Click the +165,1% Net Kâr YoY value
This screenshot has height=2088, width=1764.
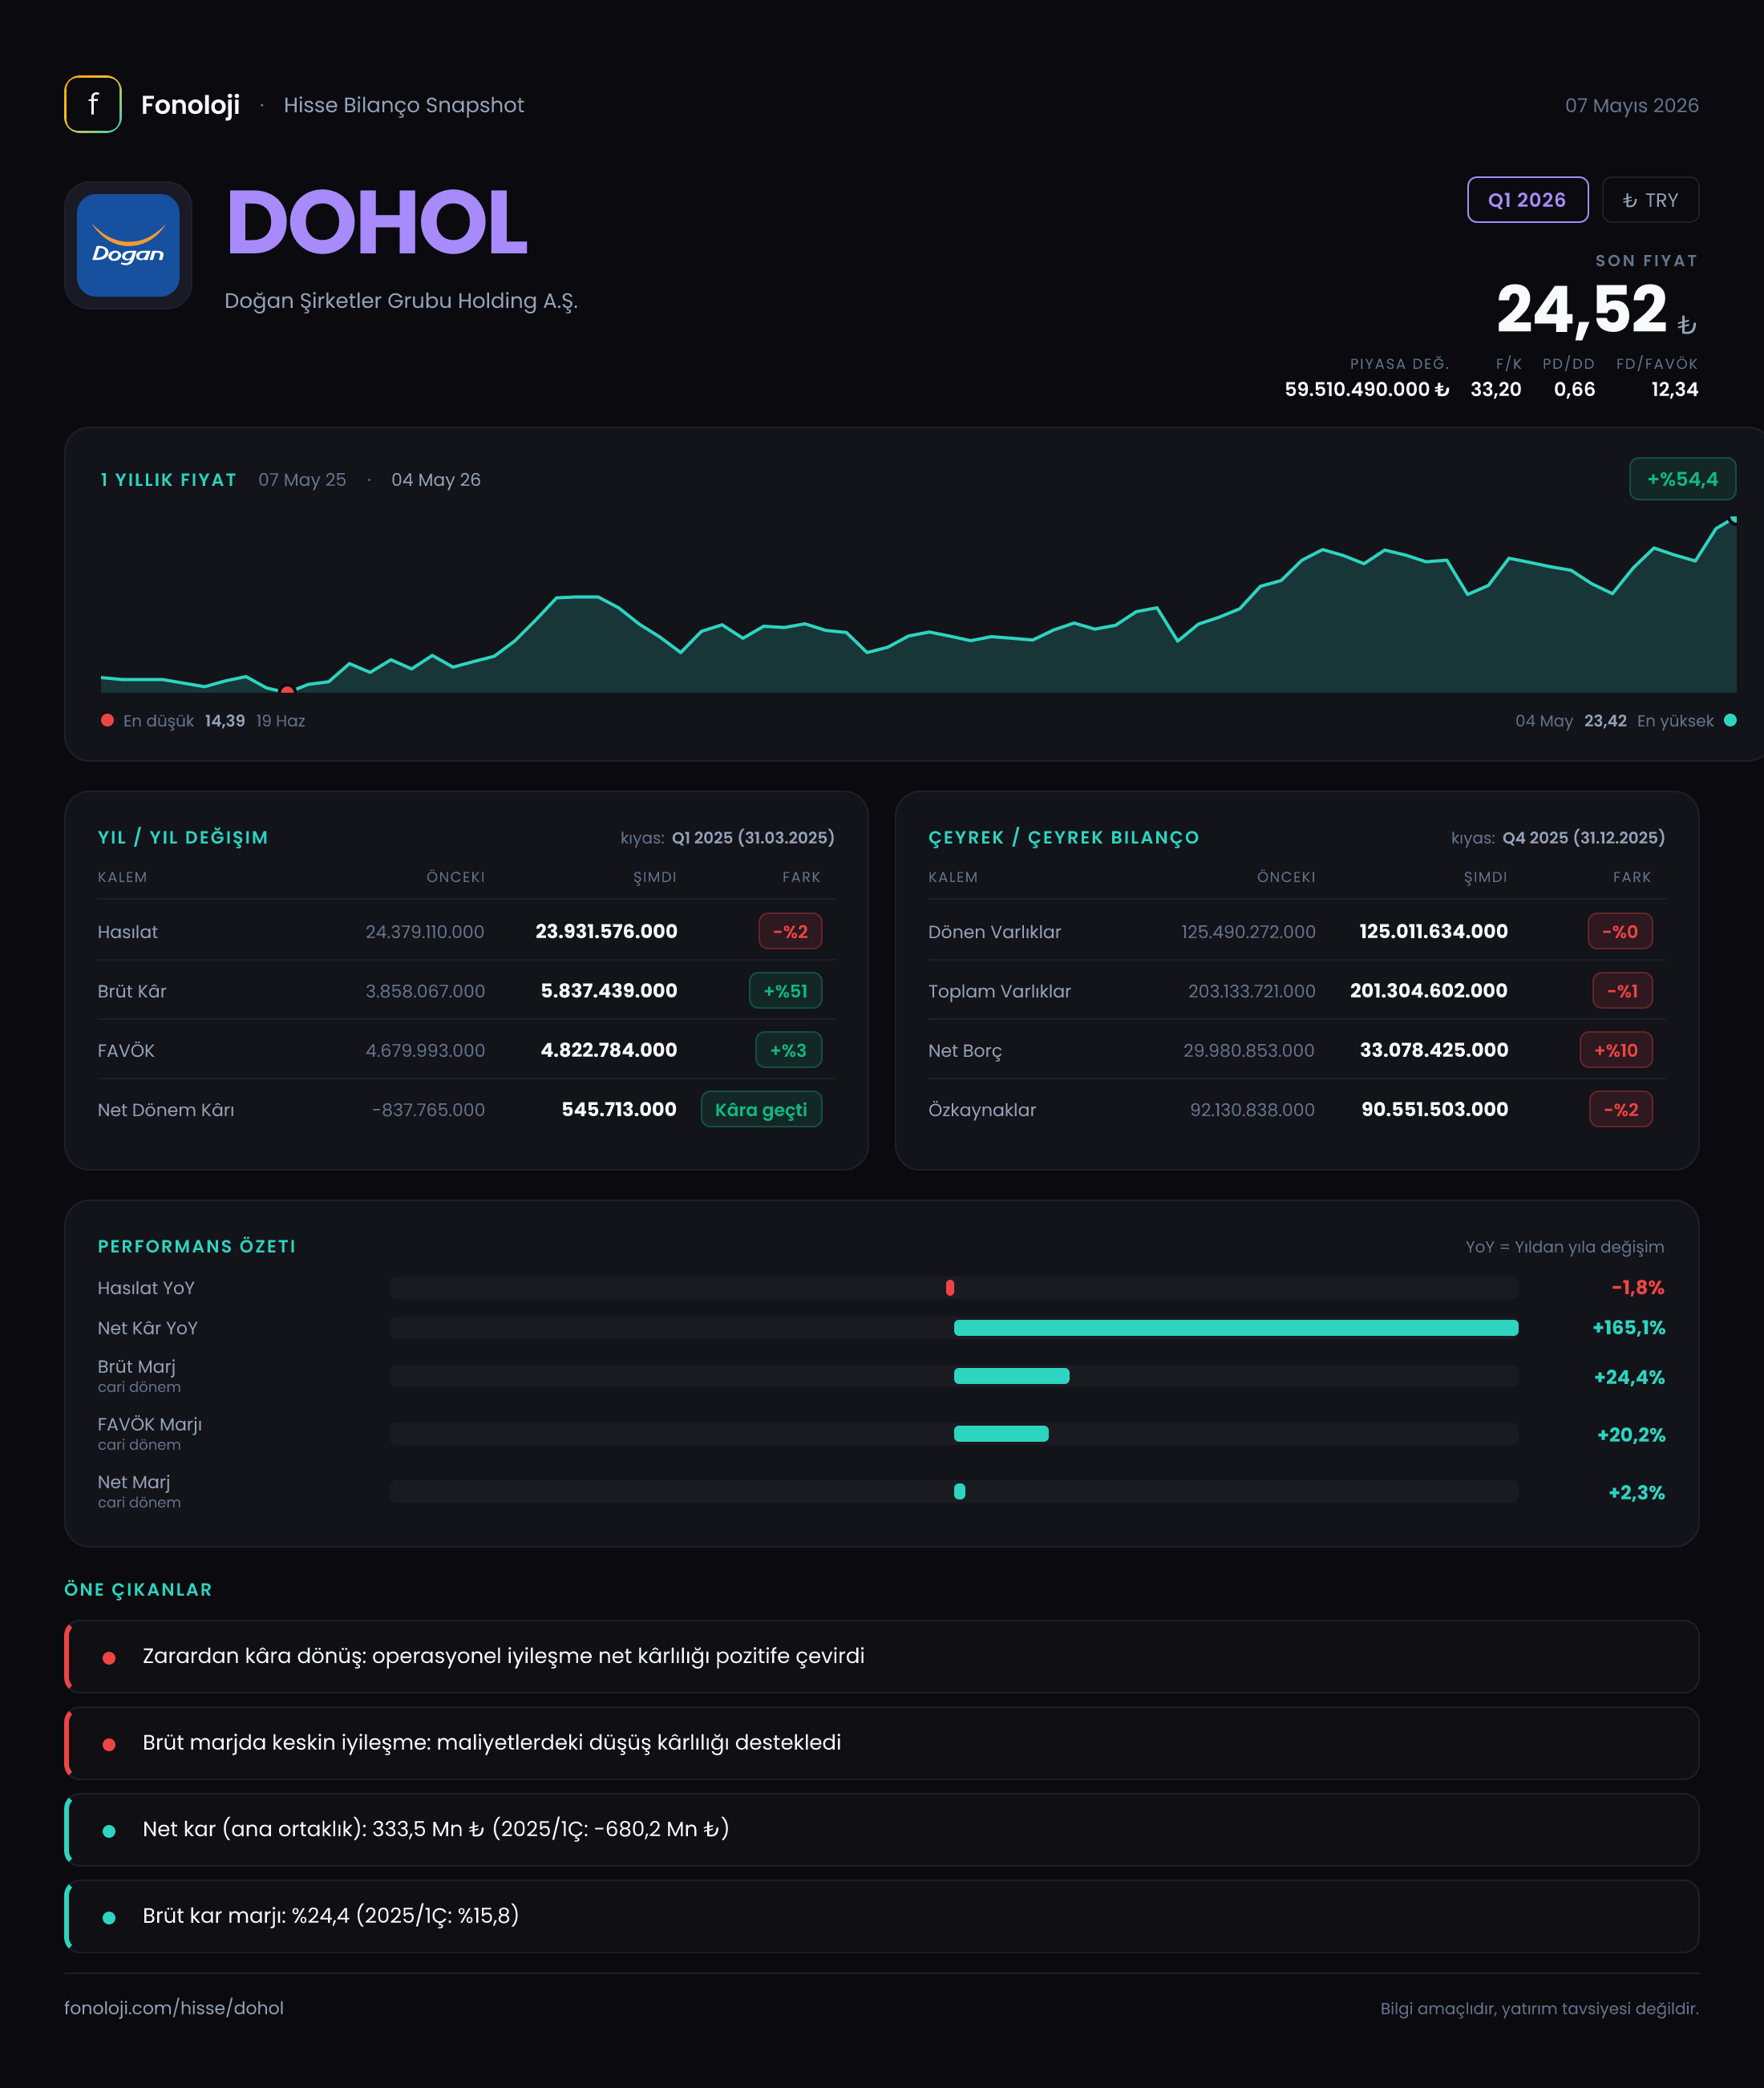[1628, 1328]
